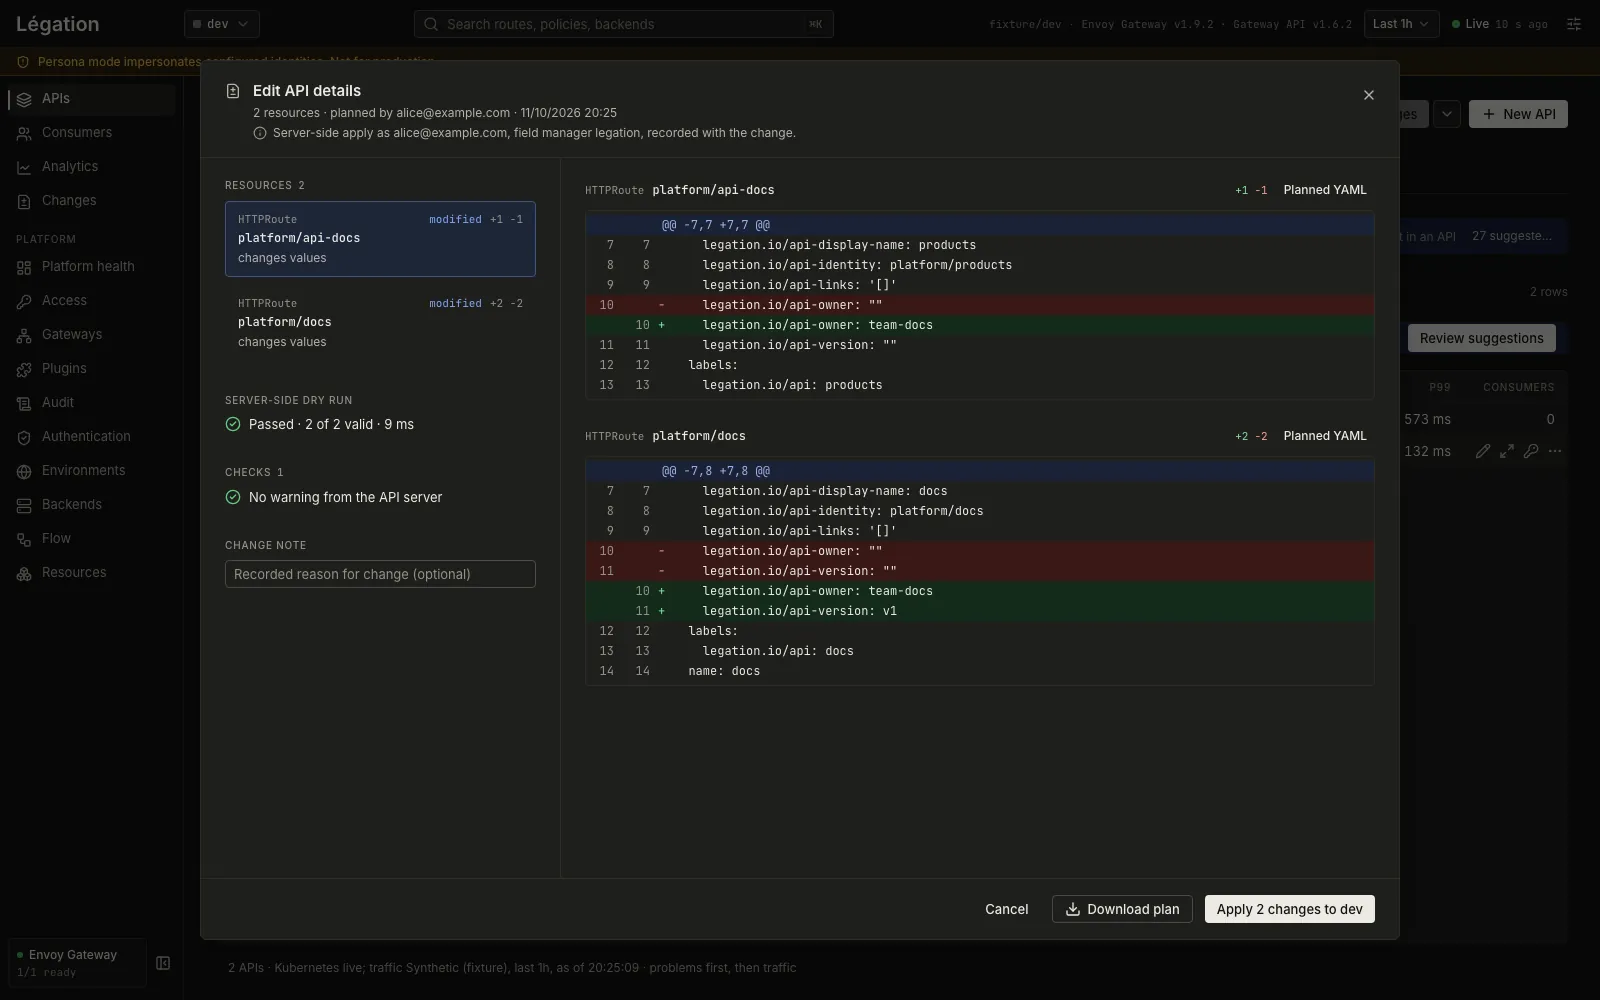
Task: Click the Analytics chart icon
Action: tap(24, 167)
